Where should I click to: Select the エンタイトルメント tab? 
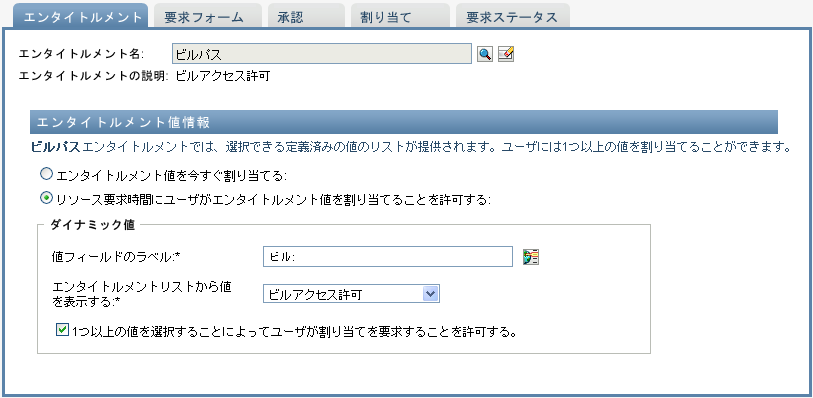(x=82, y=17)
